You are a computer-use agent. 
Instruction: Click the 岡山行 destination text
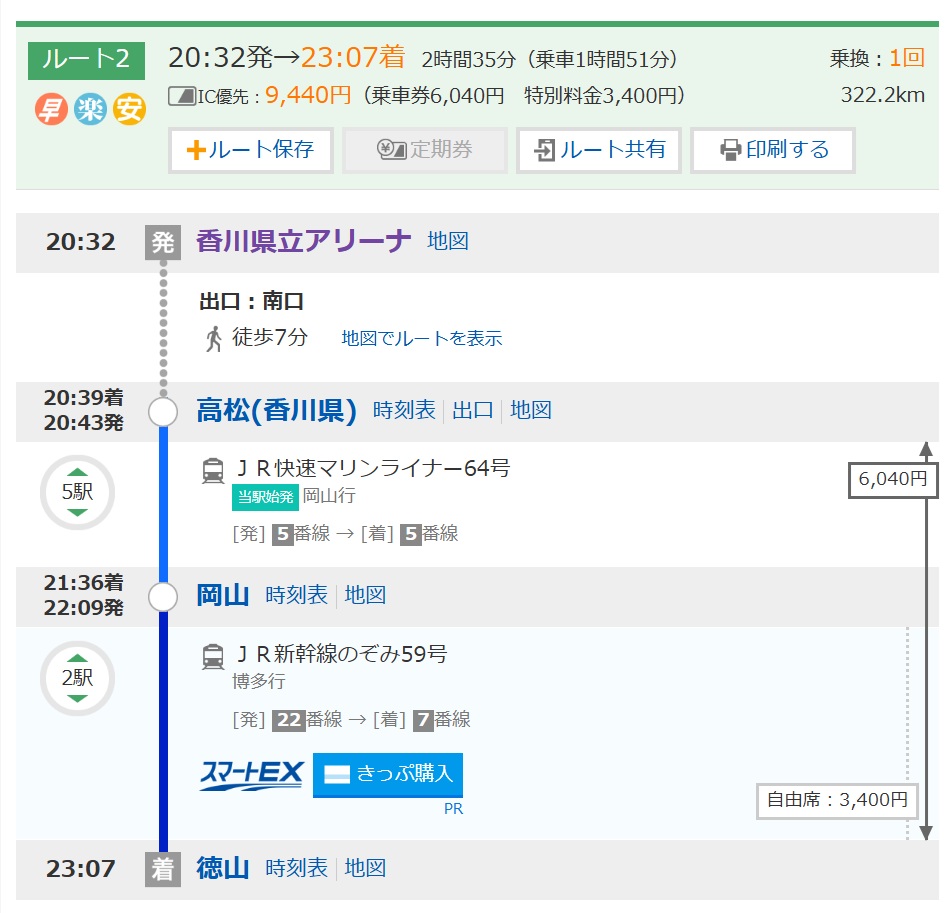click(x=329, y=496)
